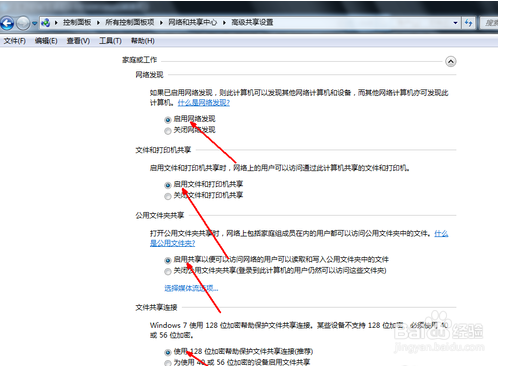Open 什么是公用文件夹? help link
515x366 pixels.
click(172, 243)
